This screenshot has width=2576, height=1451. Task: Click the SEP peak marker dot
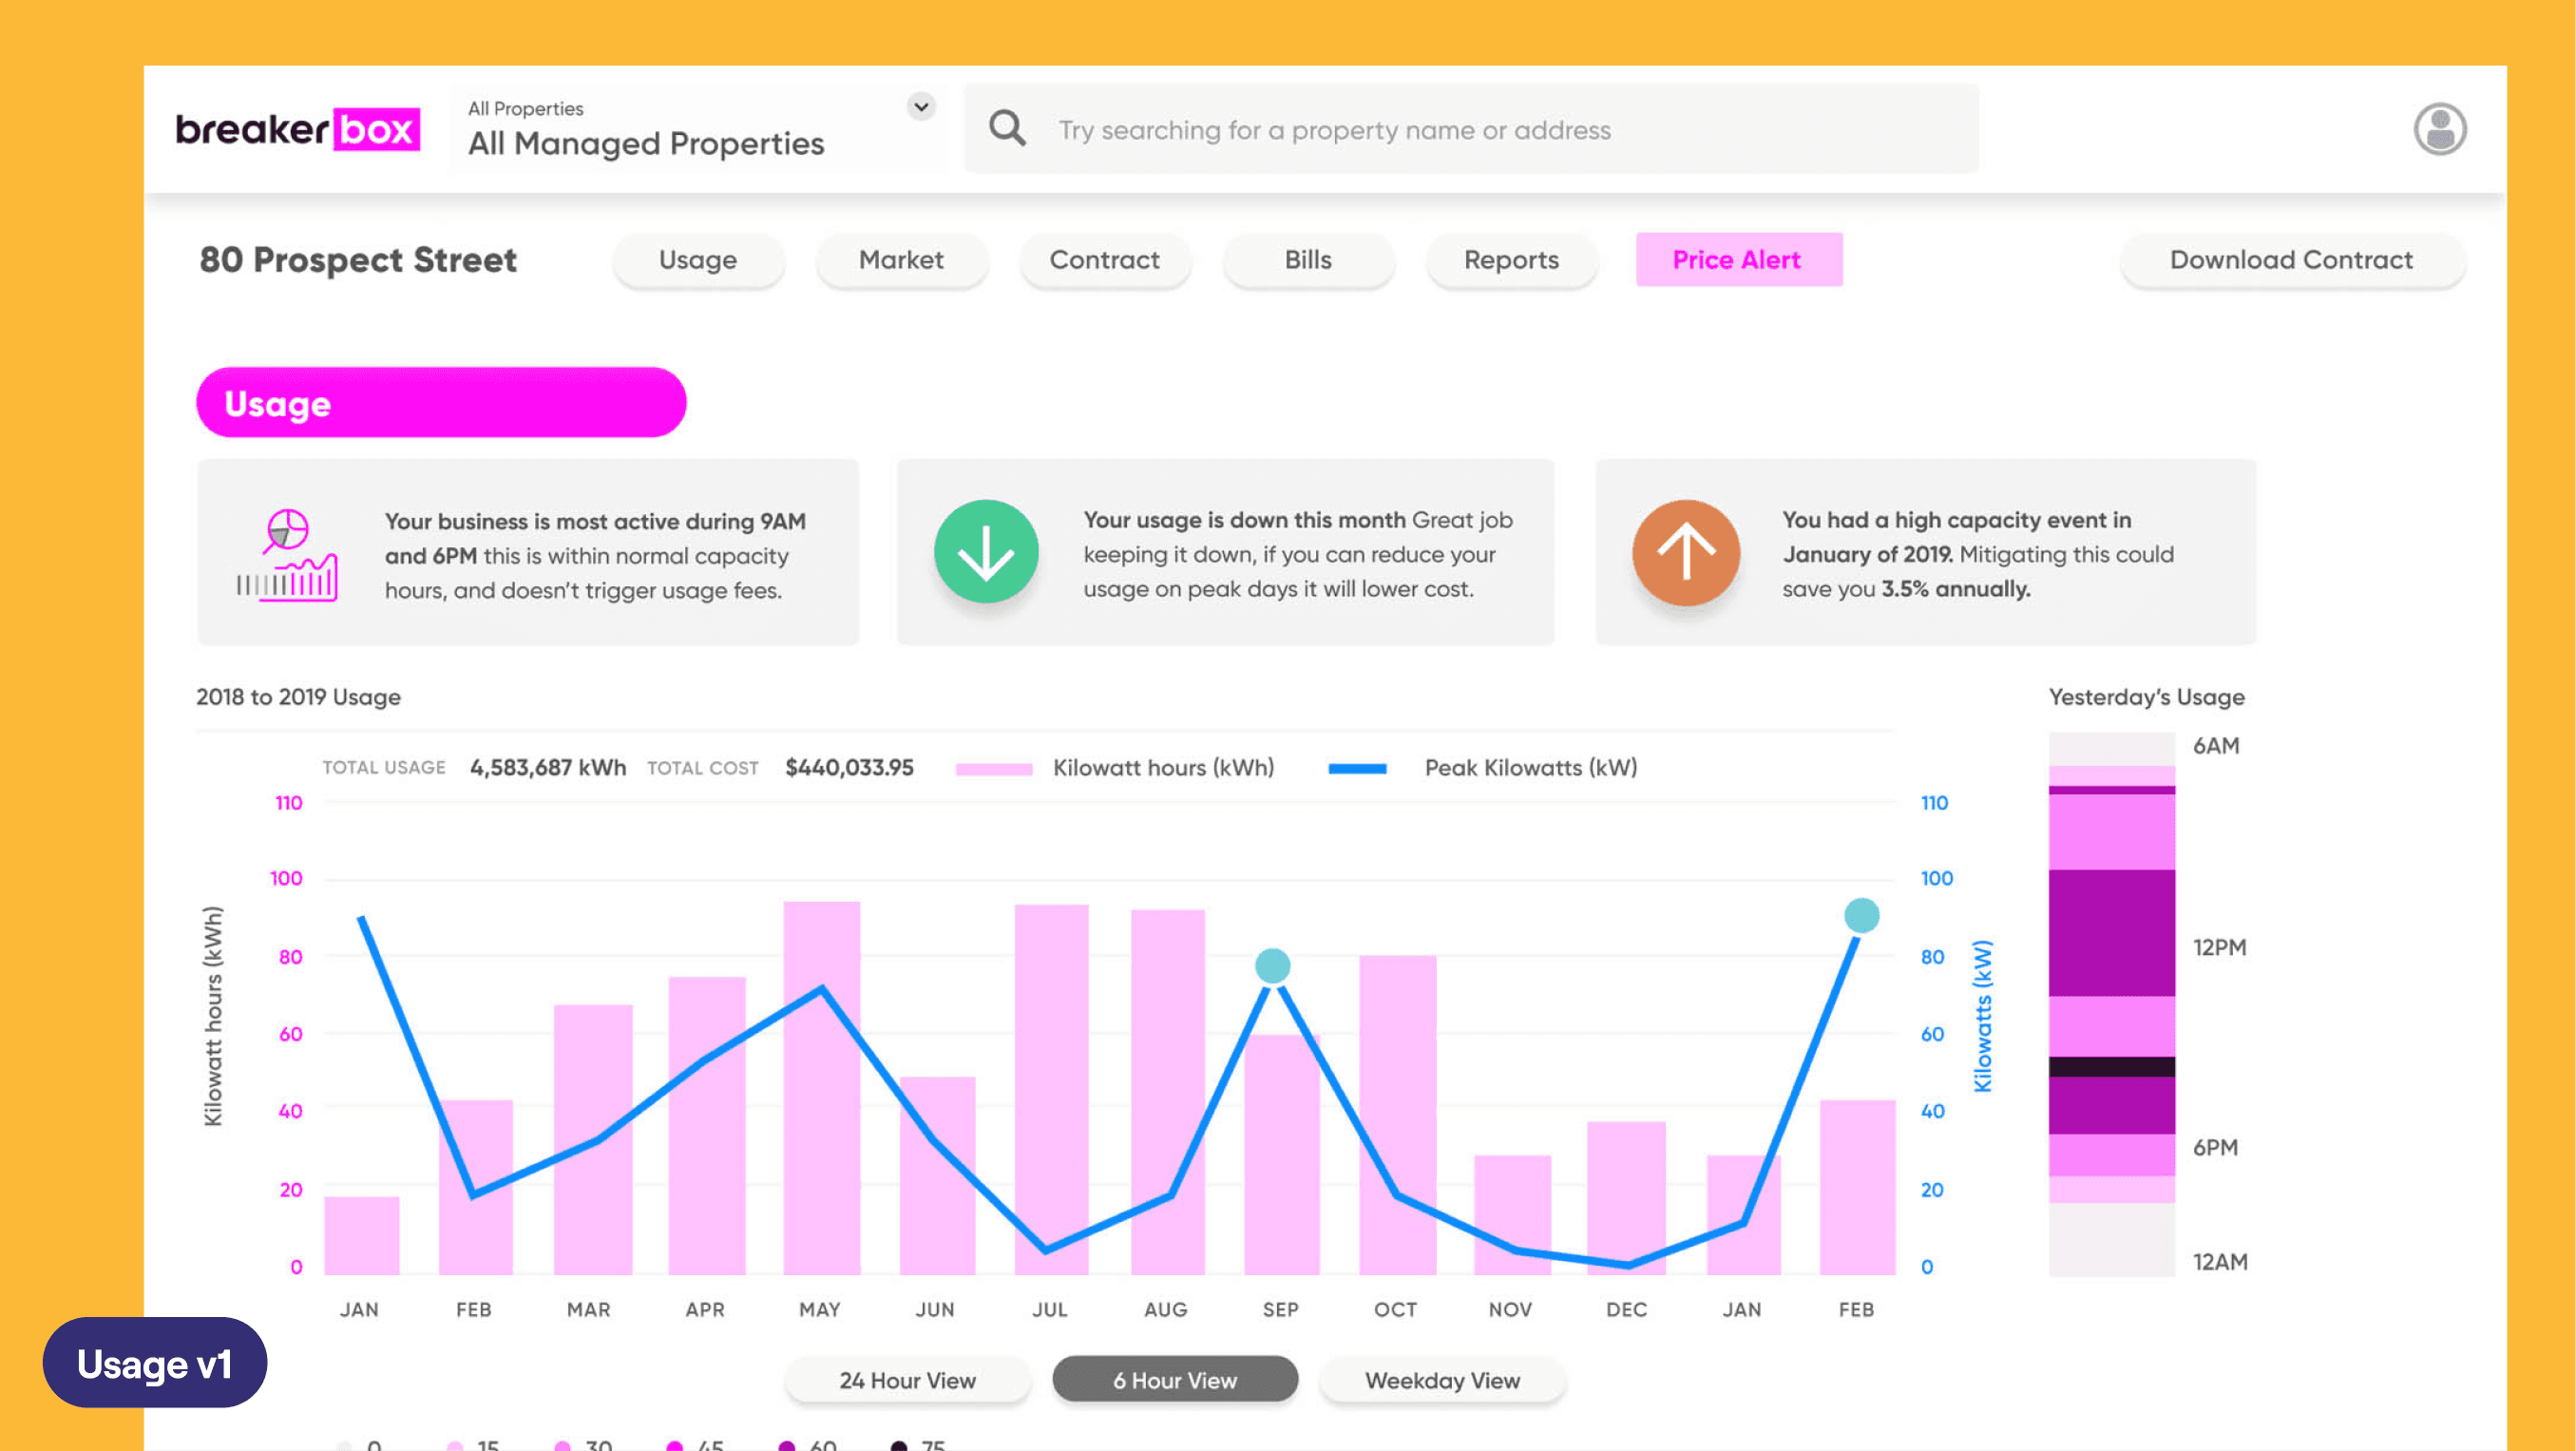[x=1272, y=966]
